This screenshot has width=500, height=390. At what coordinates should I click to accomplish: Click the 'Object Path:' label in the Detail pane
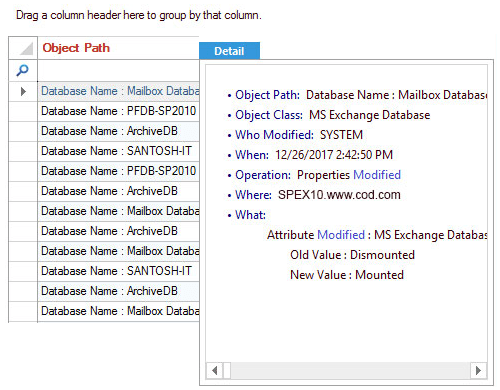pos(268,95)
